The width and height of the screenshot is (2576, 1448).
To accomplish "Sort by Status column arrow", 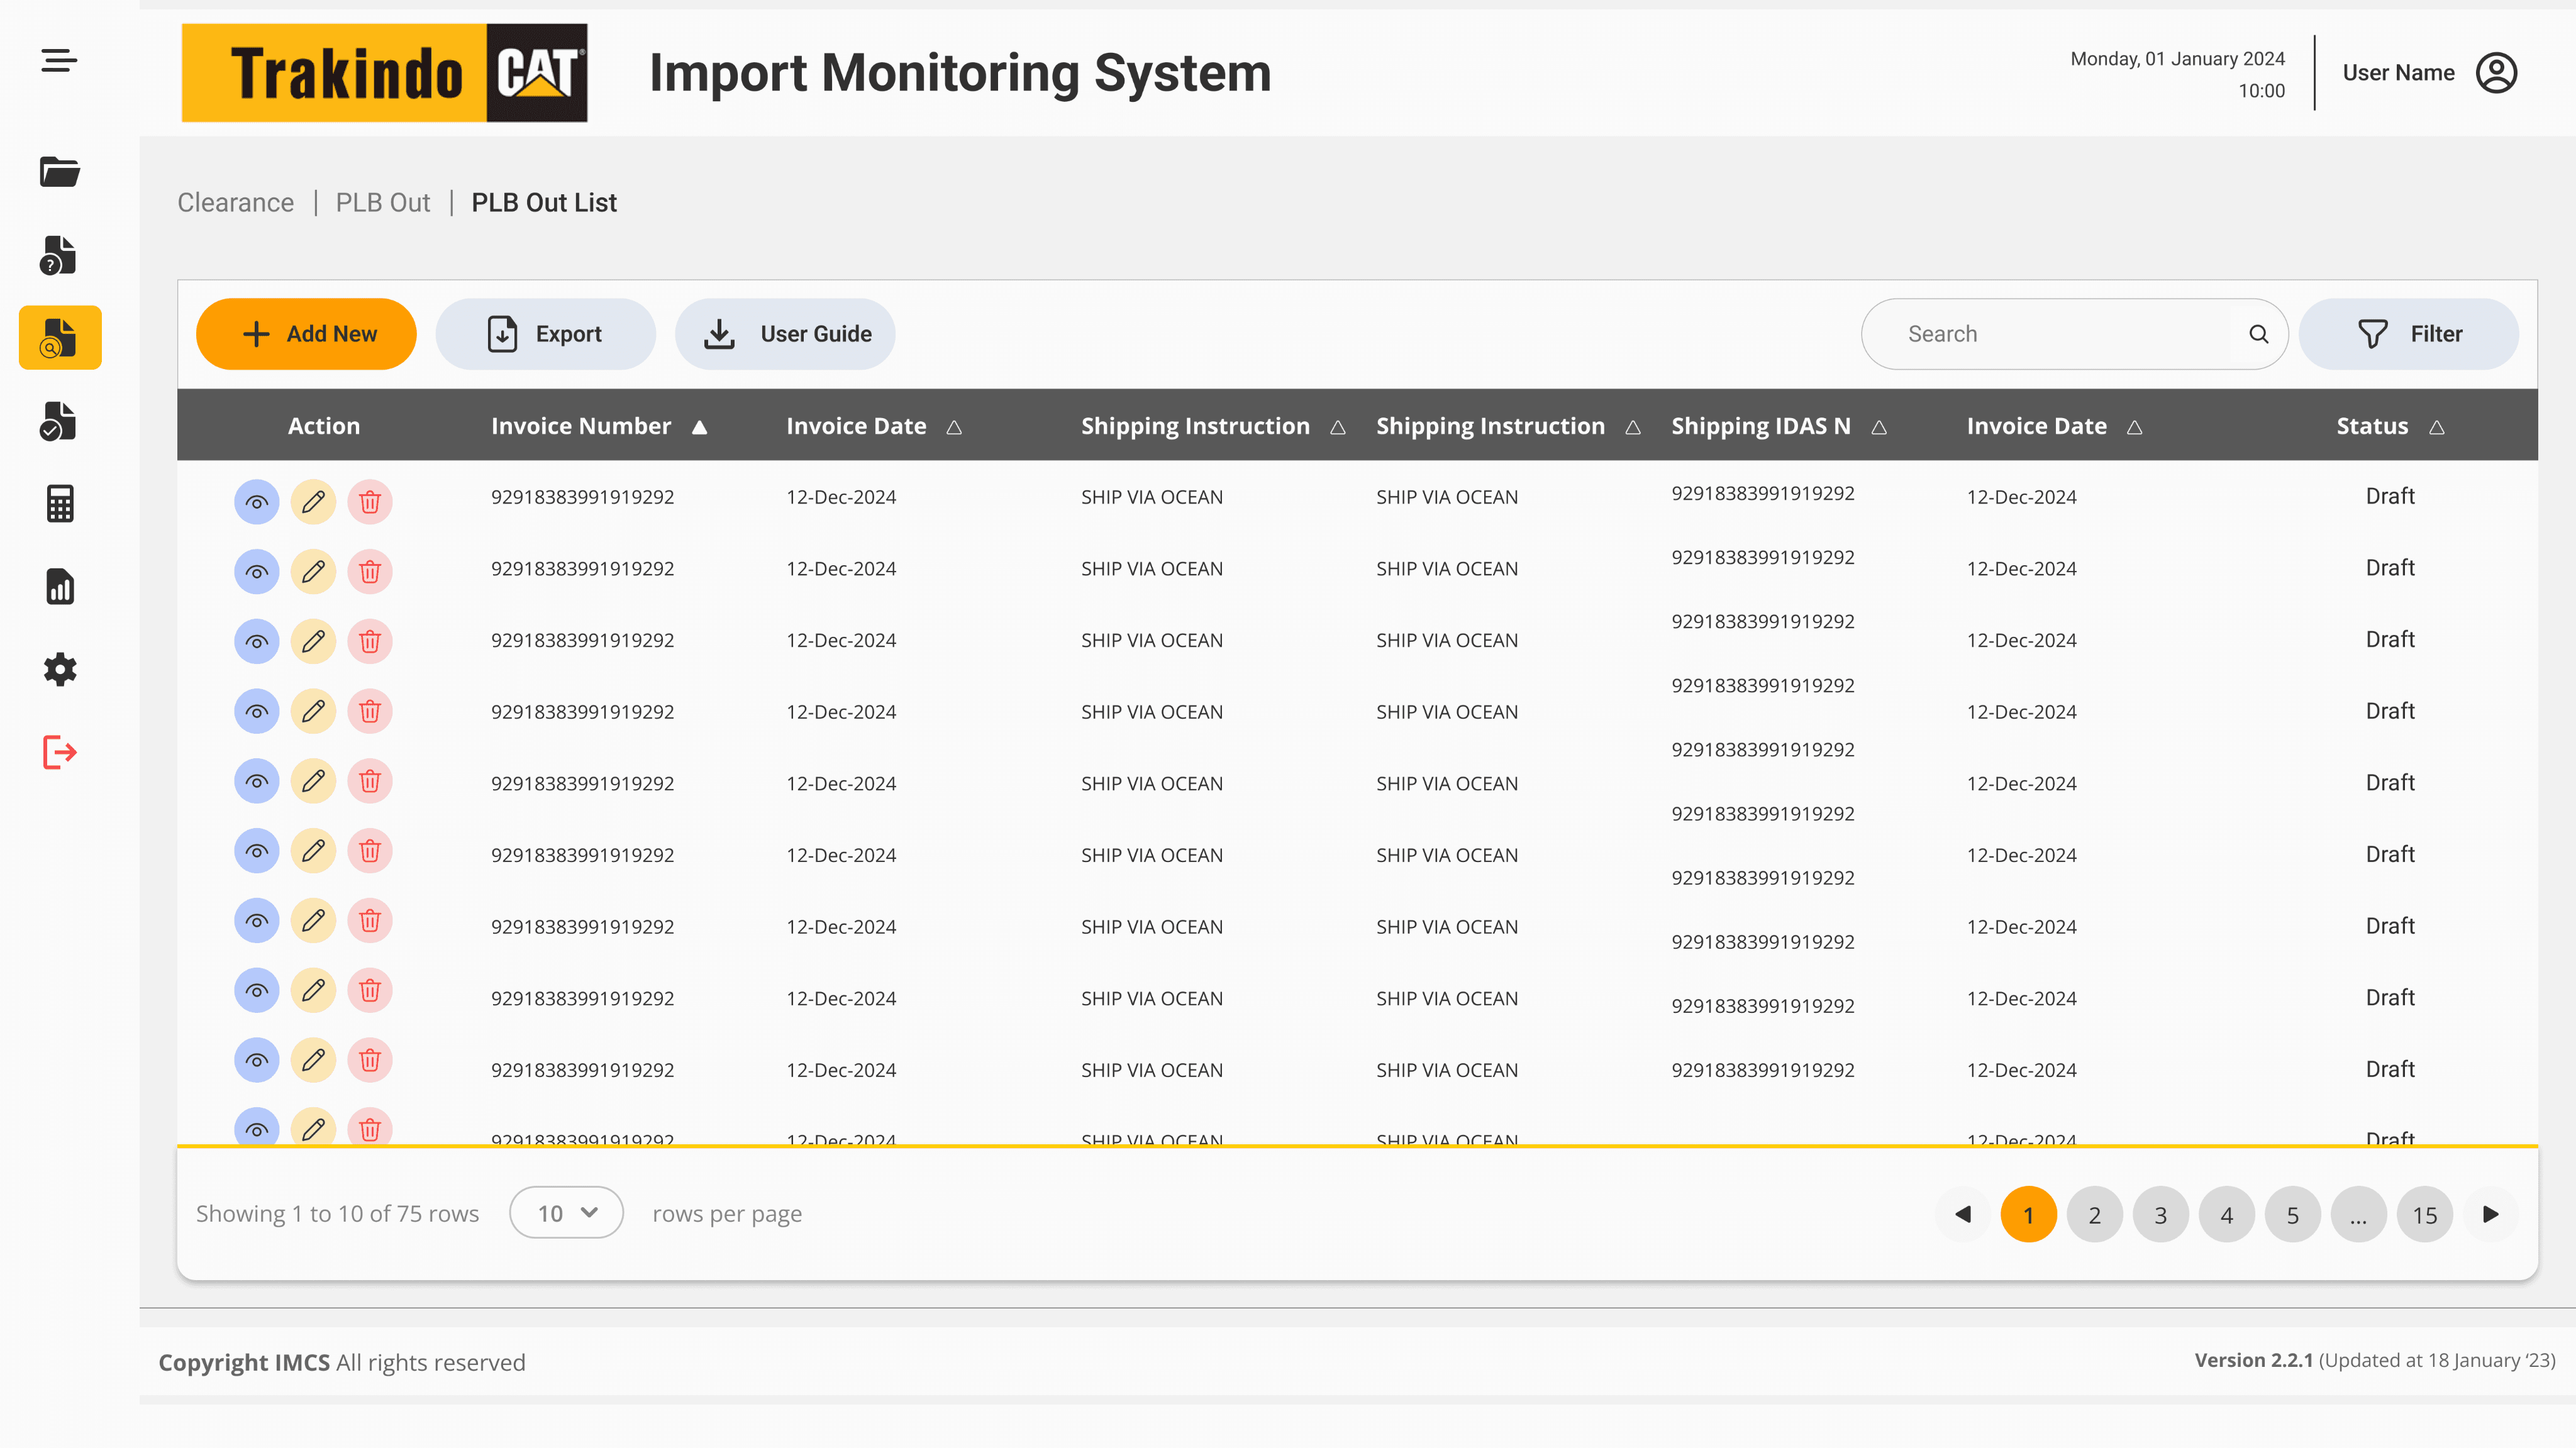I will point(2437,427).
